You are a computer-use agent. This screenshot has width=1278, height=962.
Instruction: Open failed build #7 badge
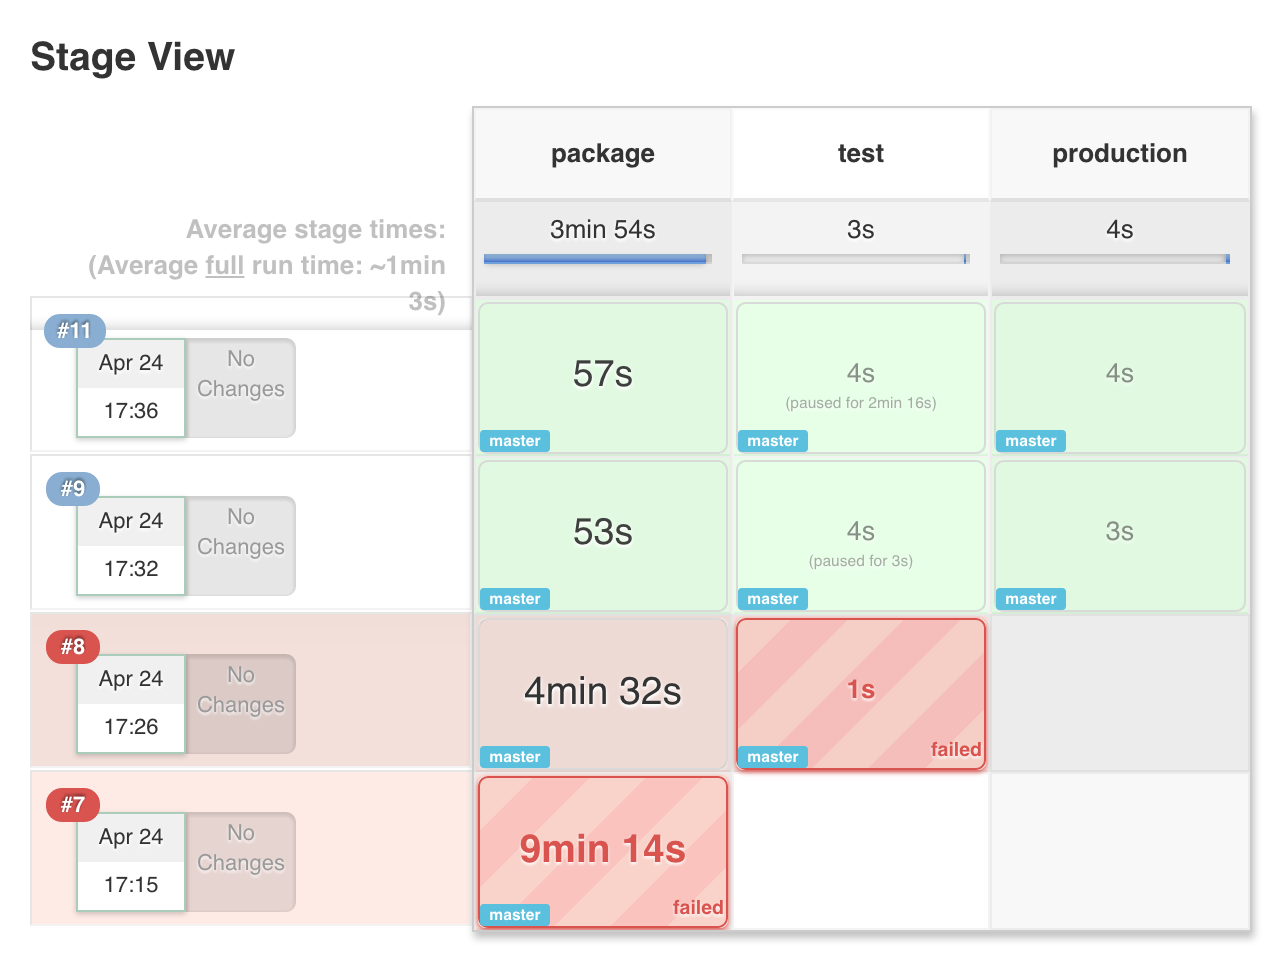(73, 804)
